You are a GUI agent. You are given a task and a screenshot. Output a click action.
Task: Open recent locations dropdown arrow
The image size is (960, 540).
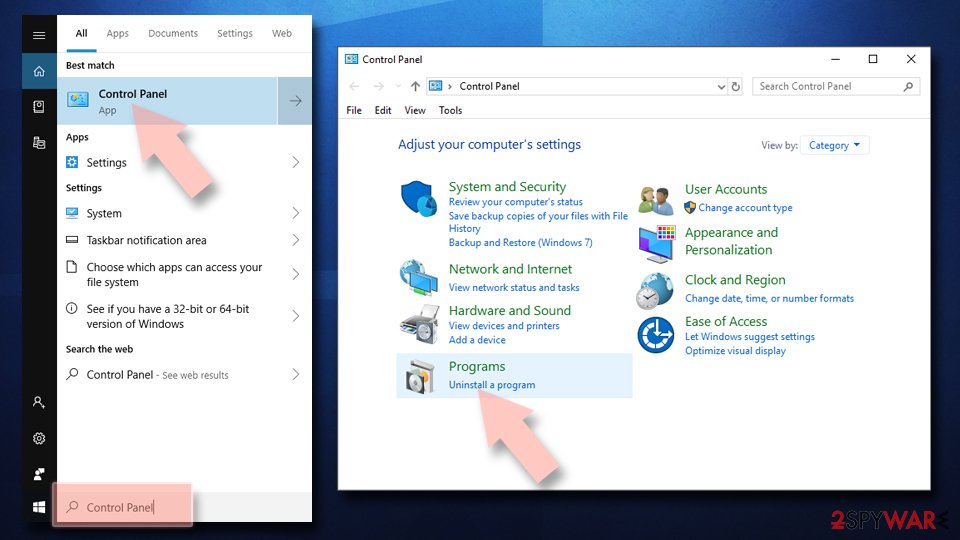click(x=398, y=86)
